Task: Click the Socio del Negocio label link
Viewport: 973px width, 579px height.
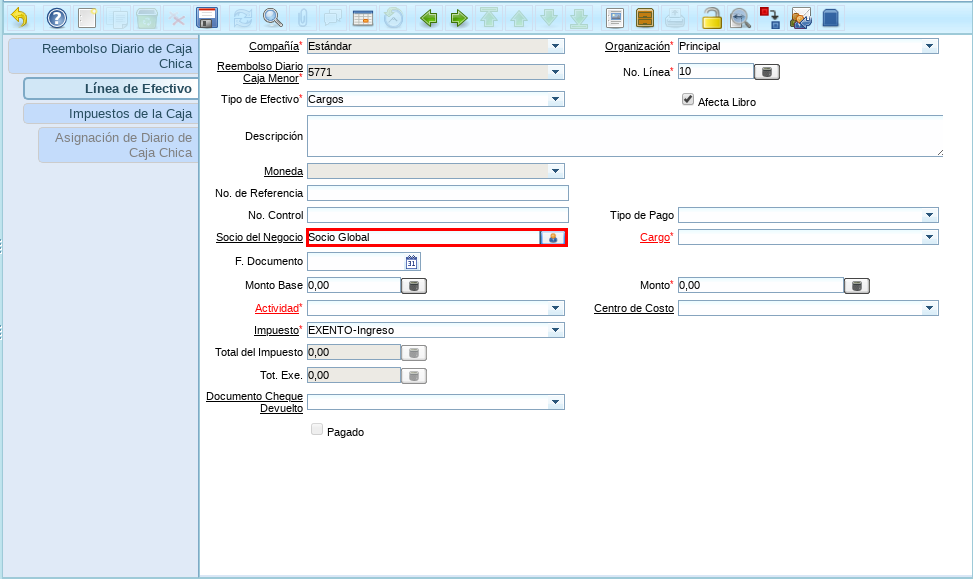Action: 259,237
